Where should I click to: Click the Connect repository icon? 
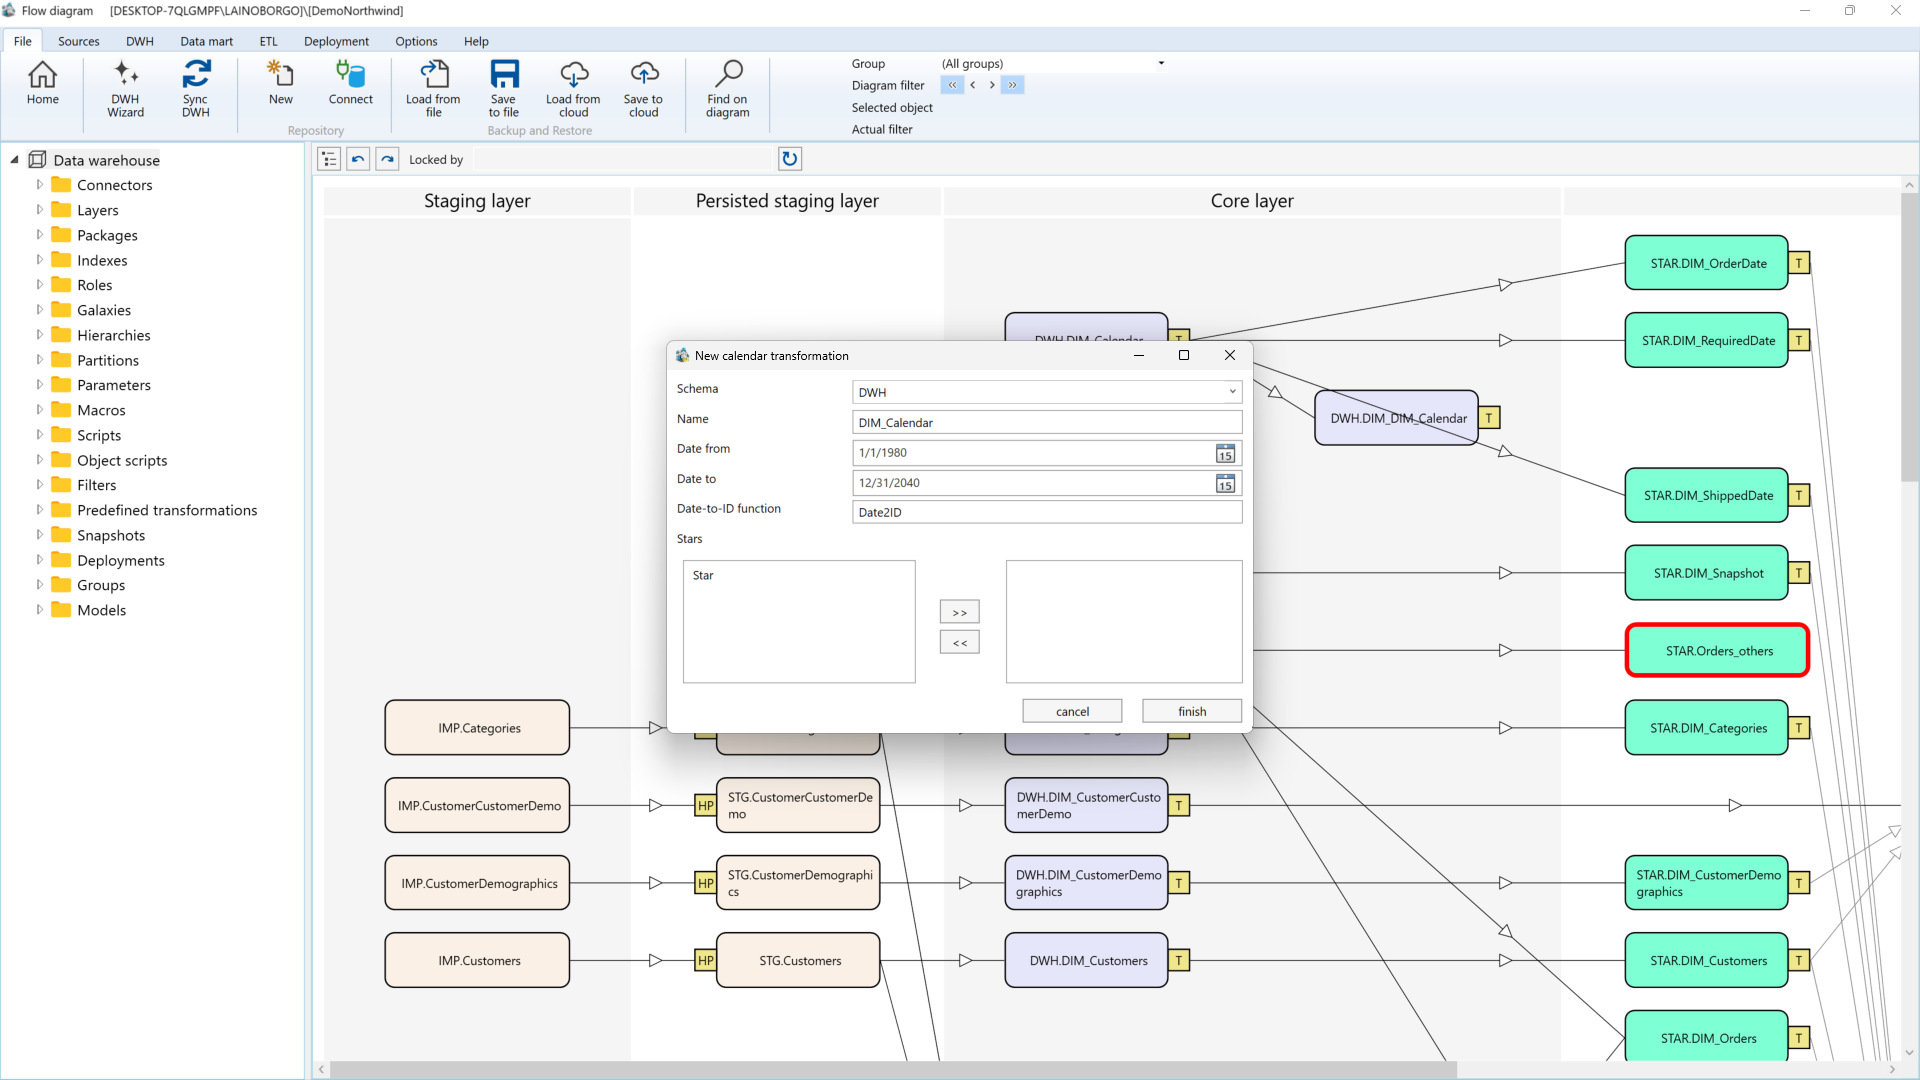click(350, 83)
